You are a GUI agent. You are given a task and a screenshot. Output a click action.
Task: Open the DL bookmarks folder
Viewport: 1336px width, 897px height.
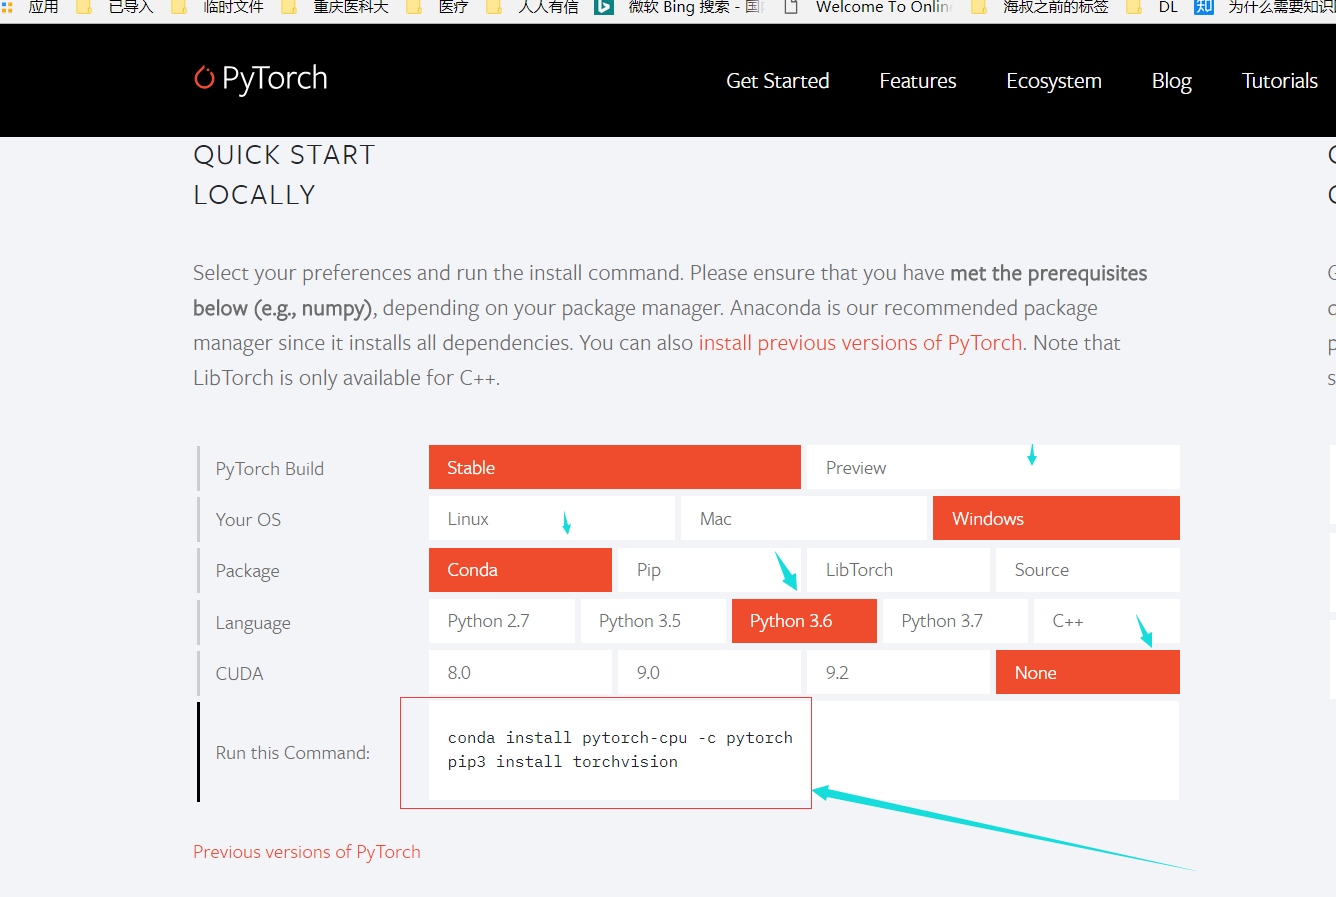click(x=1152, y=7)
